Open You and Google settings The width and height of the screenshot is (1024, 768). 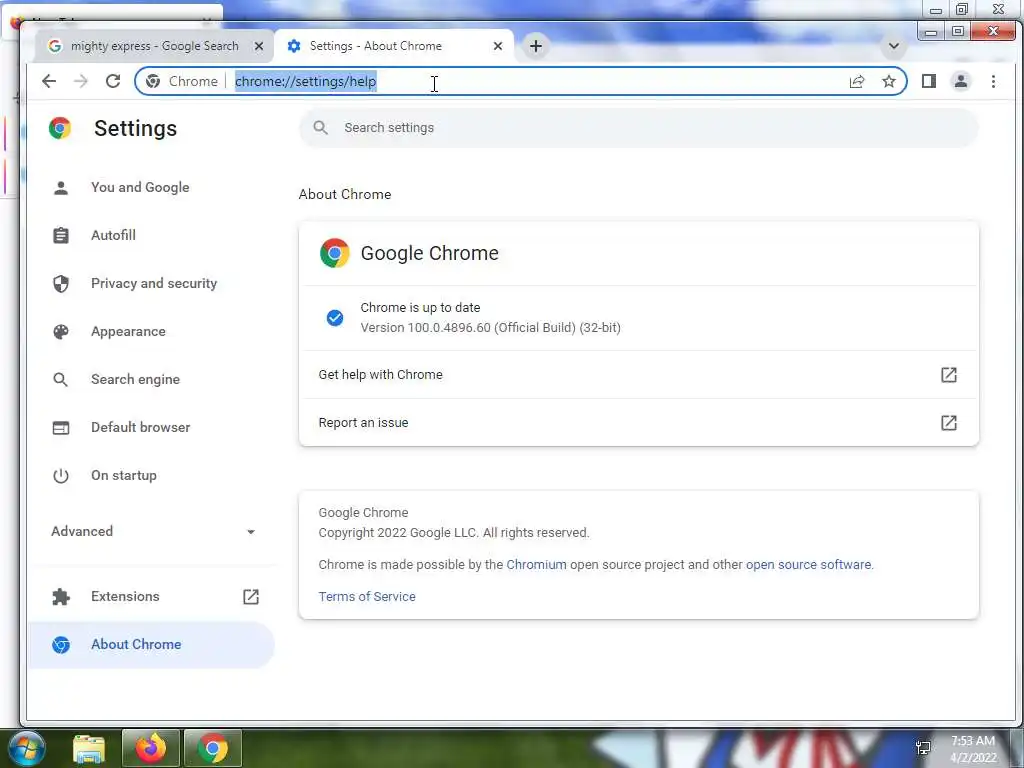click(140, 187)
